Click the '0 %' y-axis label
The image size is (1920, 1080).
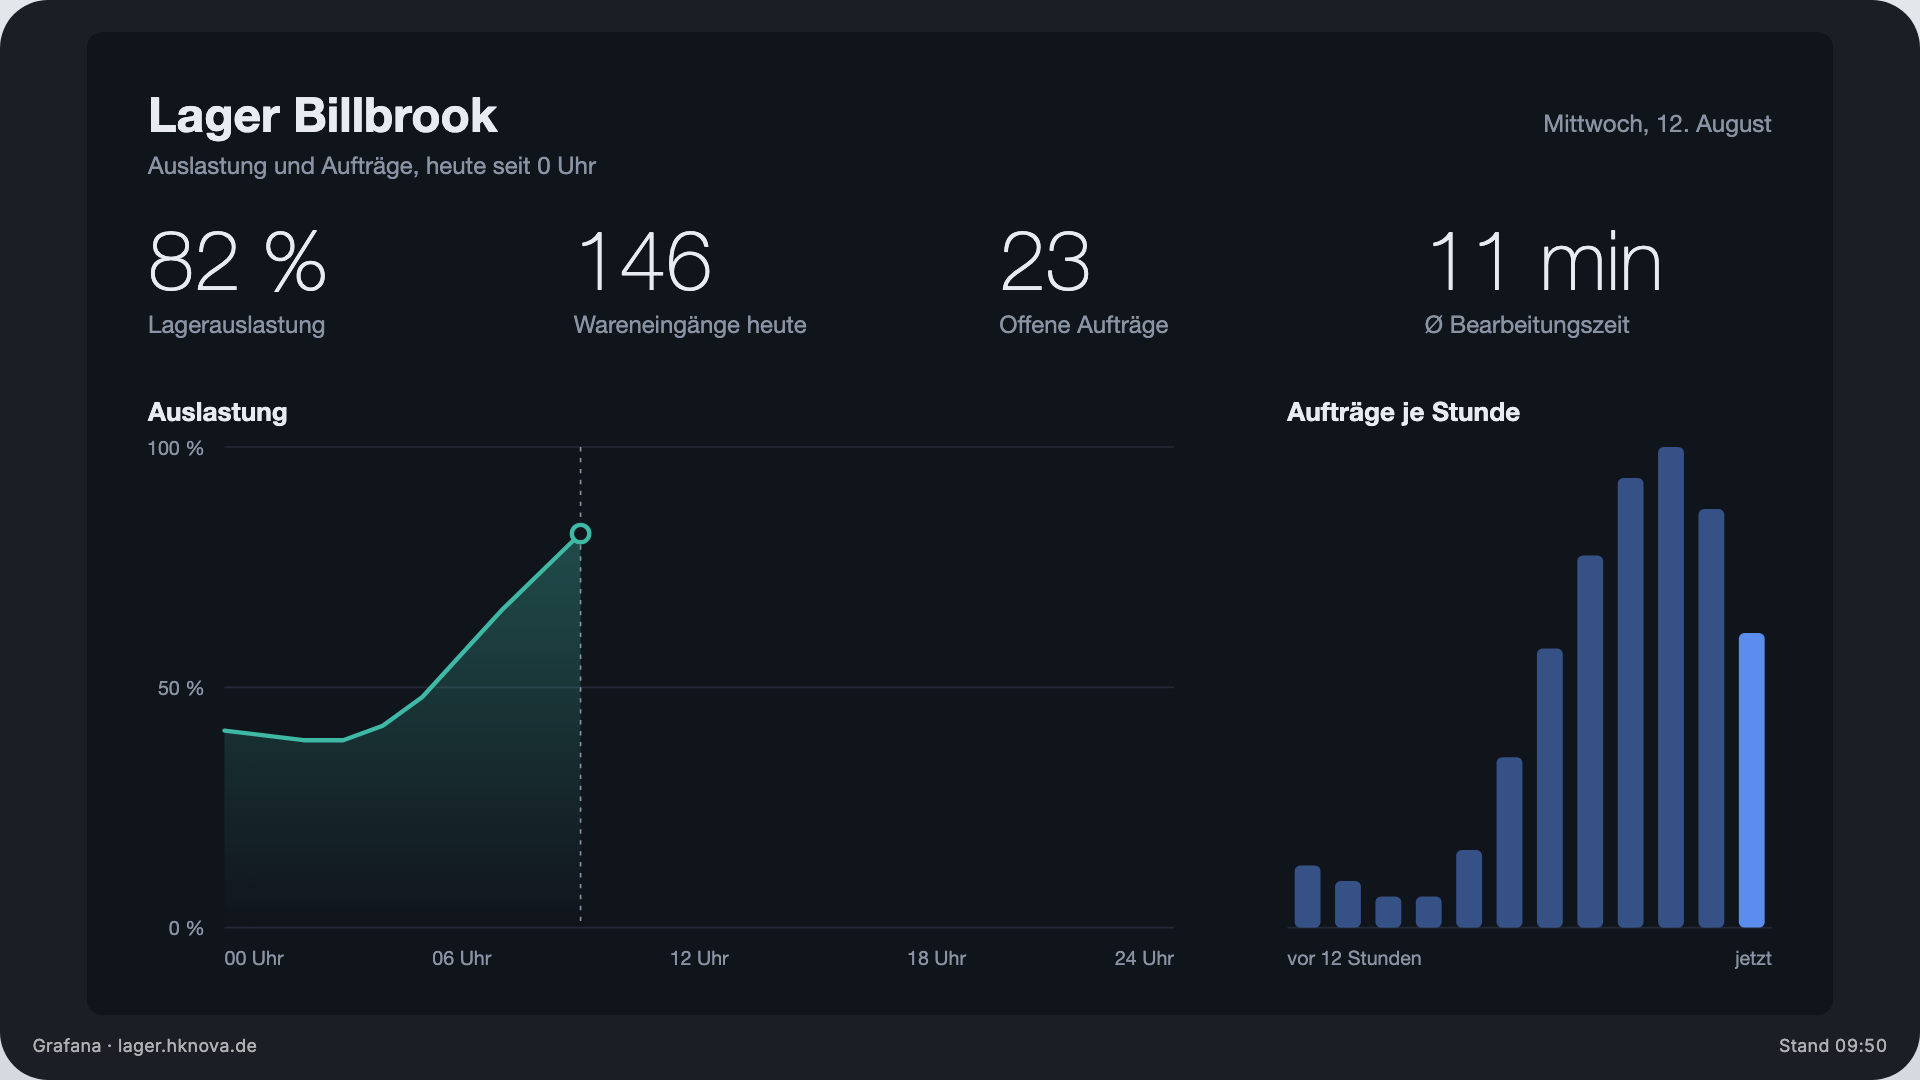coord(186,928)
